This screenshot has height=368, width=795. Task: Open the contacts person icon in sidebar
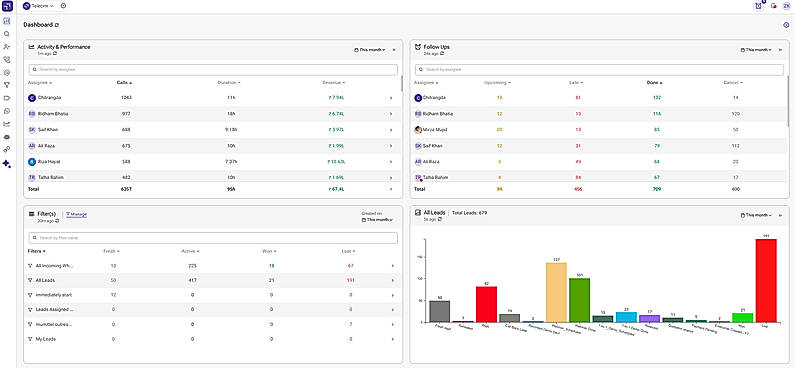pos(7,47)
